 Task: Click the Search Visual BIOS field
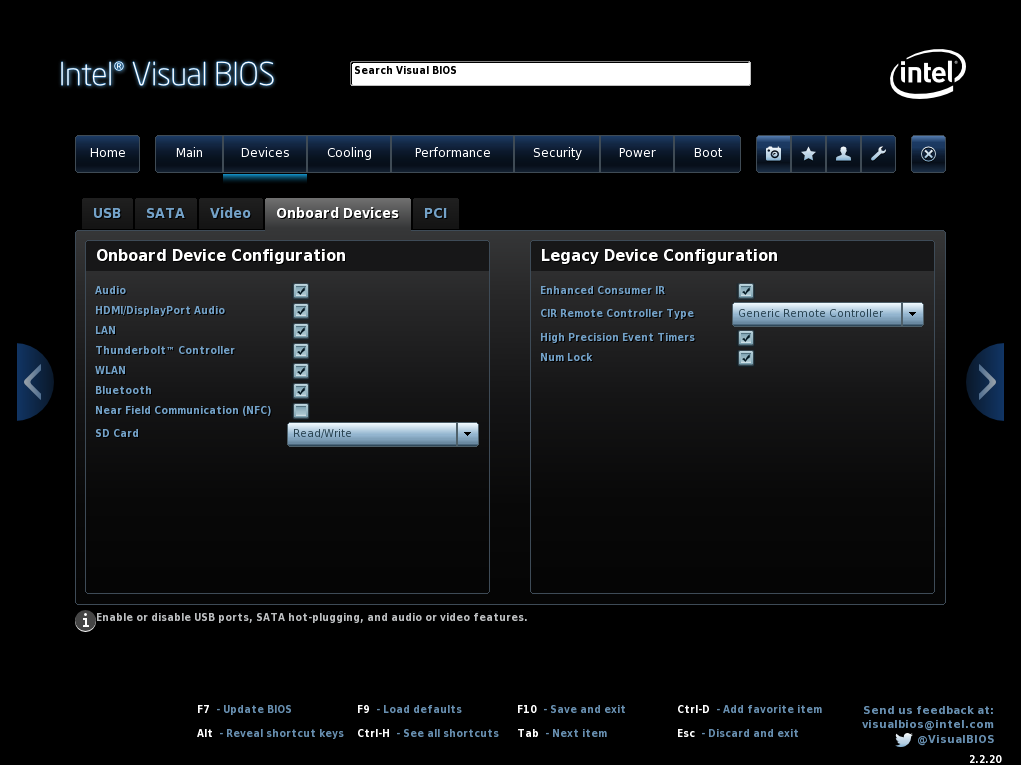(x=550, y=74)
